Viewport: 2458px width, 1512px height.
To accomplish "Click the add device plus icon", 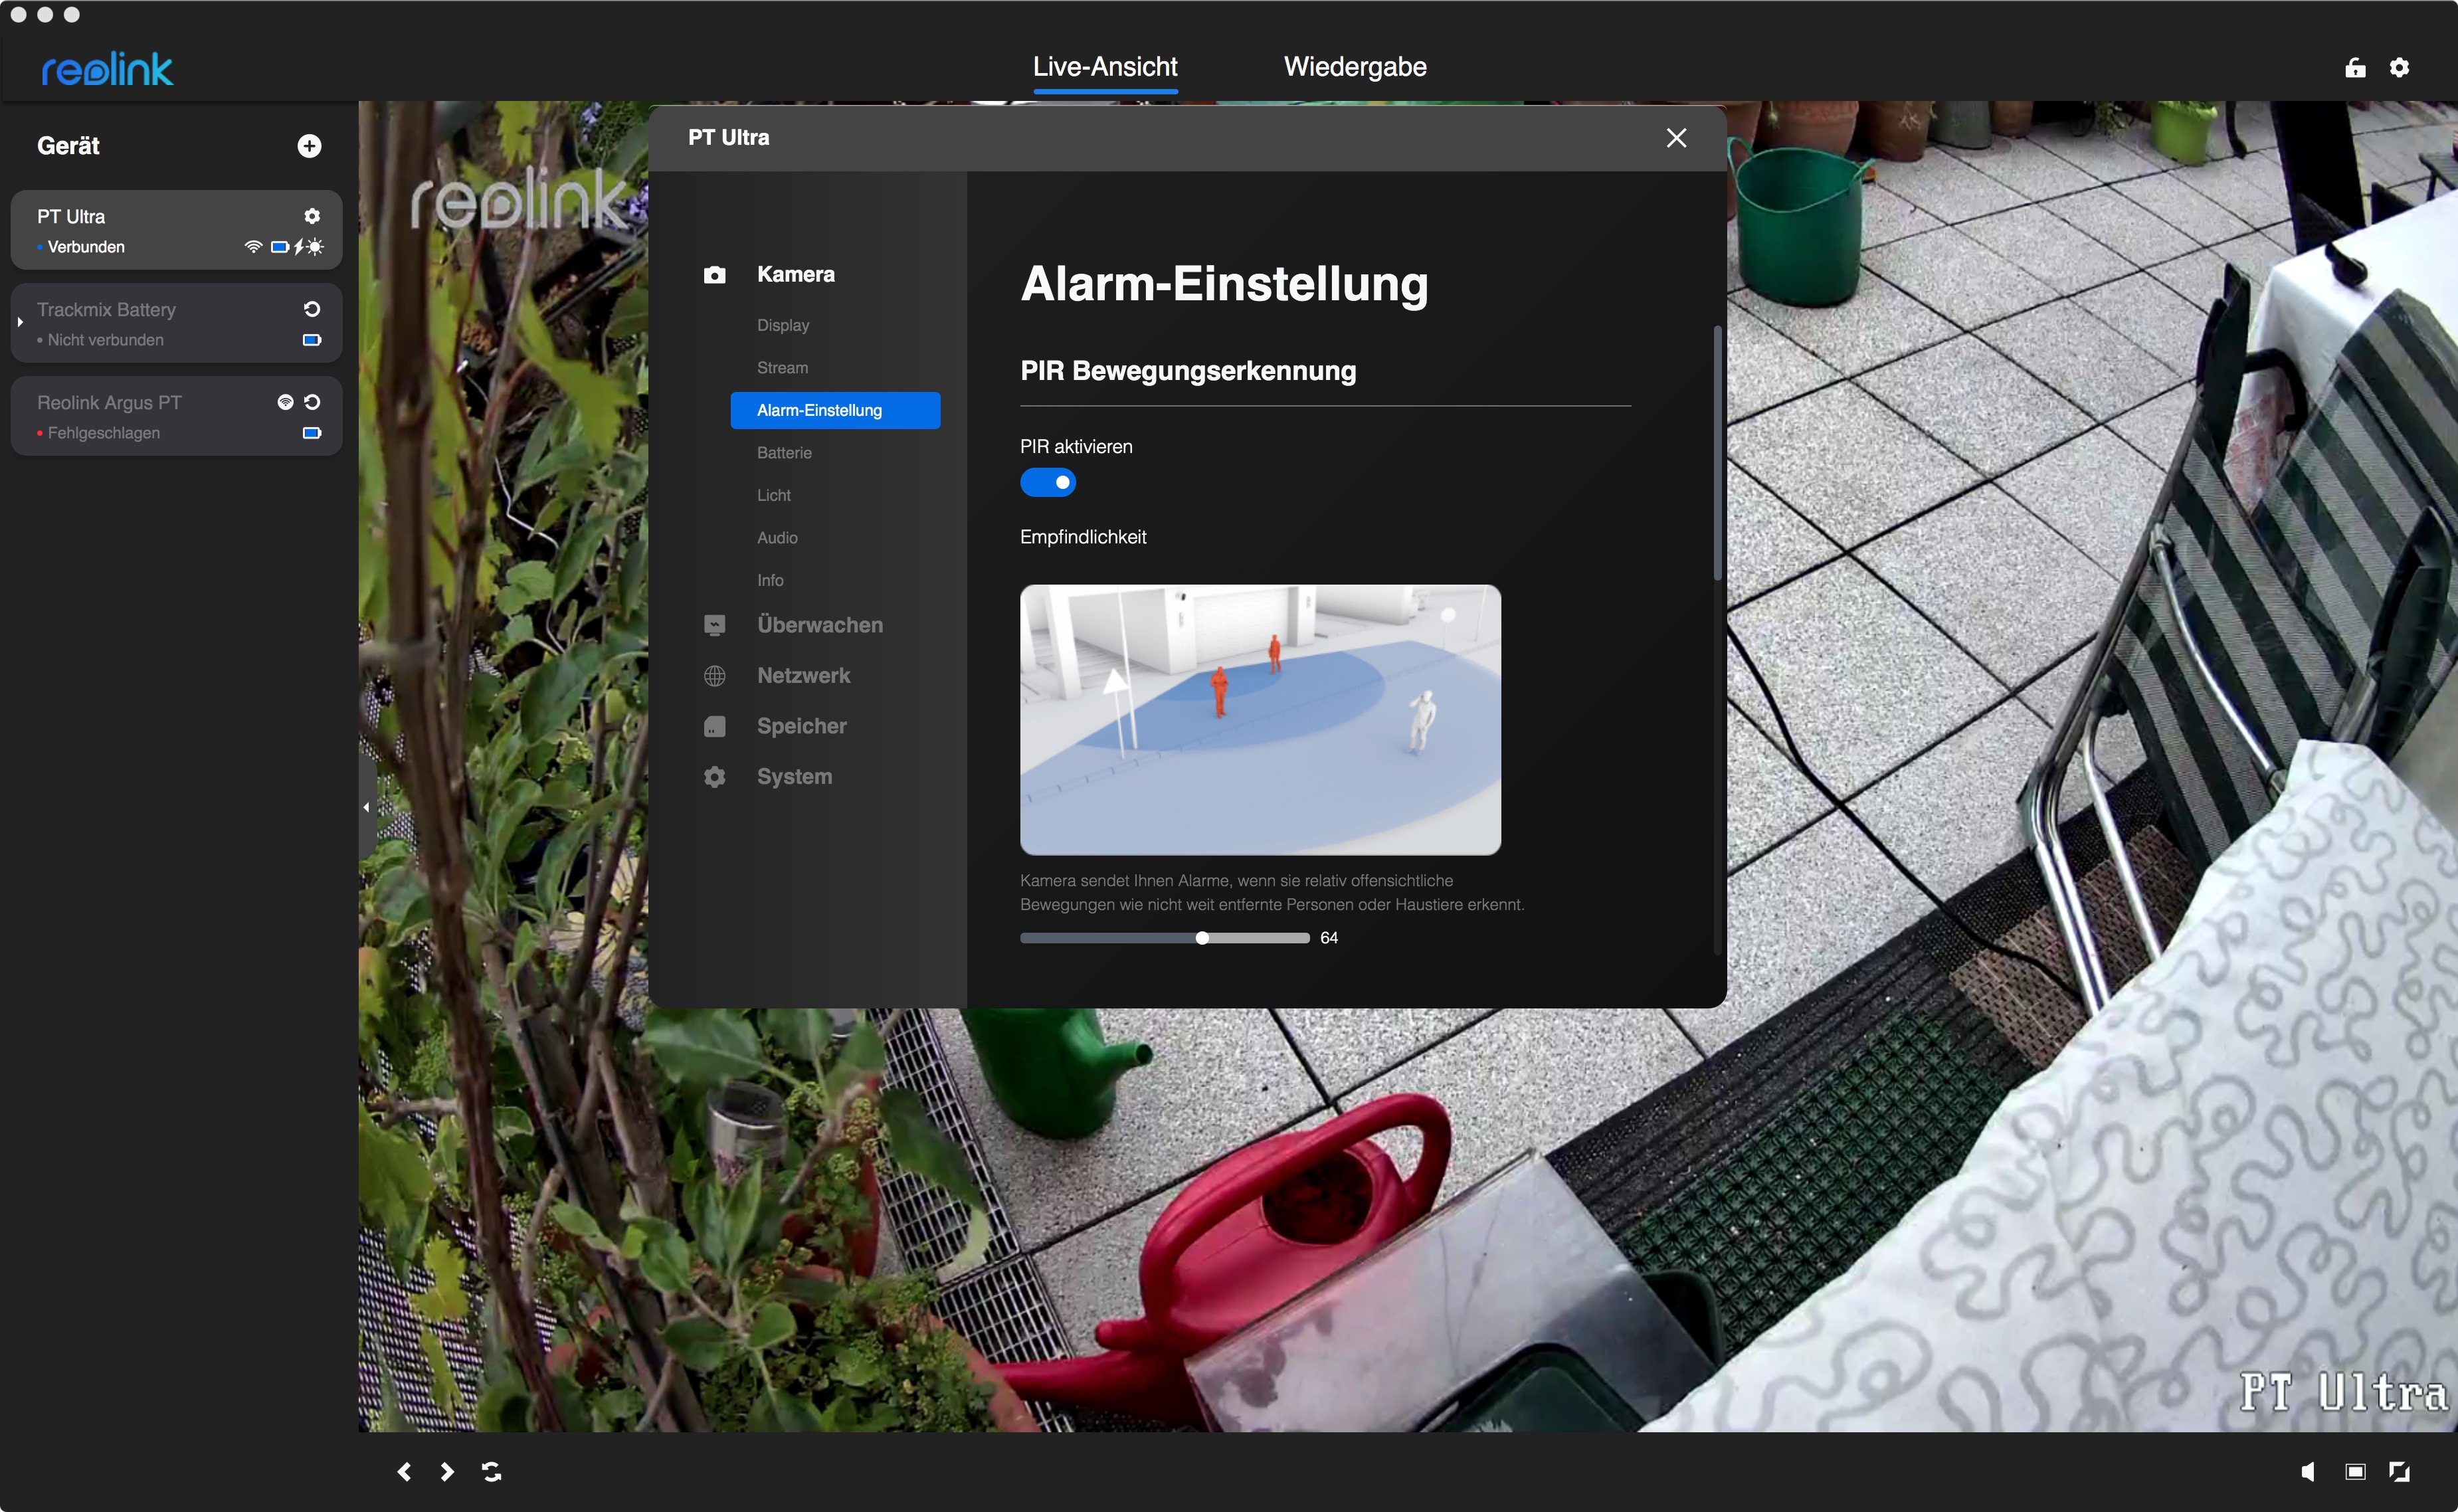I will point(309,146).
